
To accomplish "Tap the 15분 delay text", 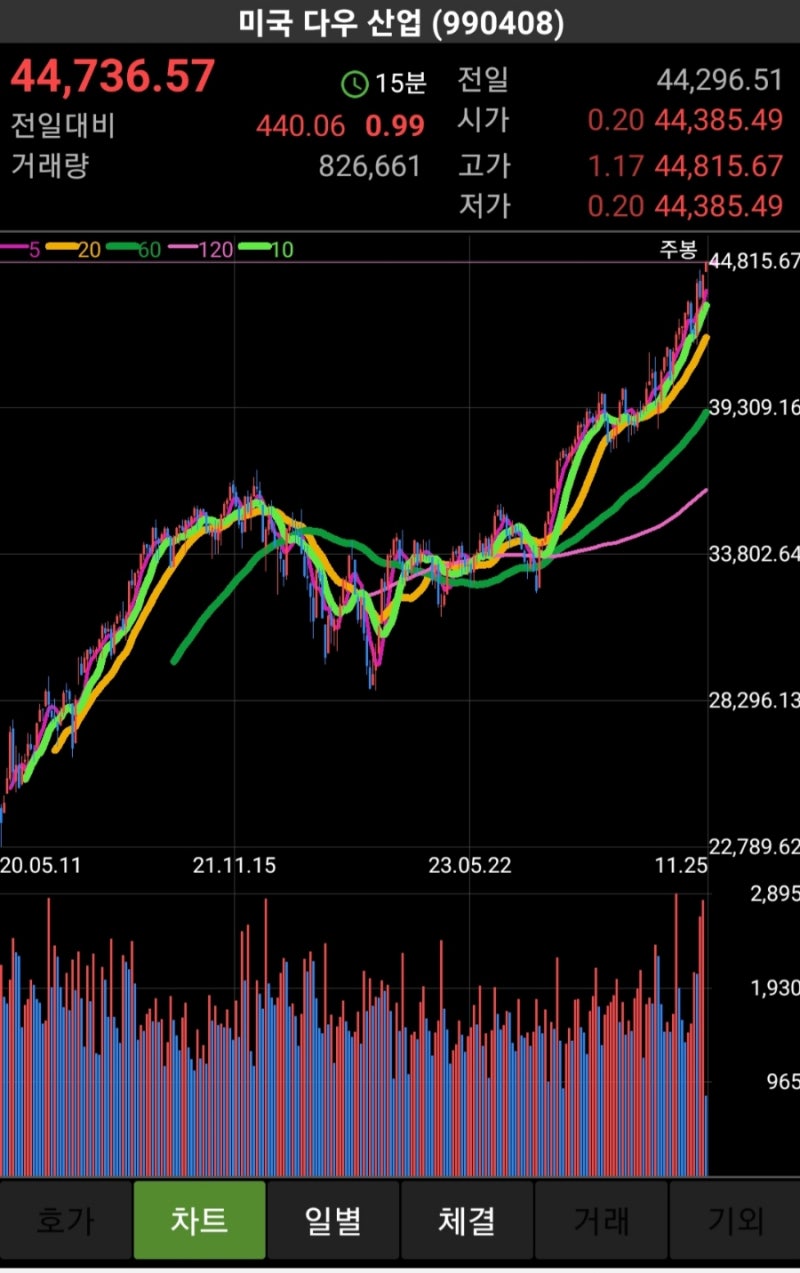I will click(x=400, y=84).
